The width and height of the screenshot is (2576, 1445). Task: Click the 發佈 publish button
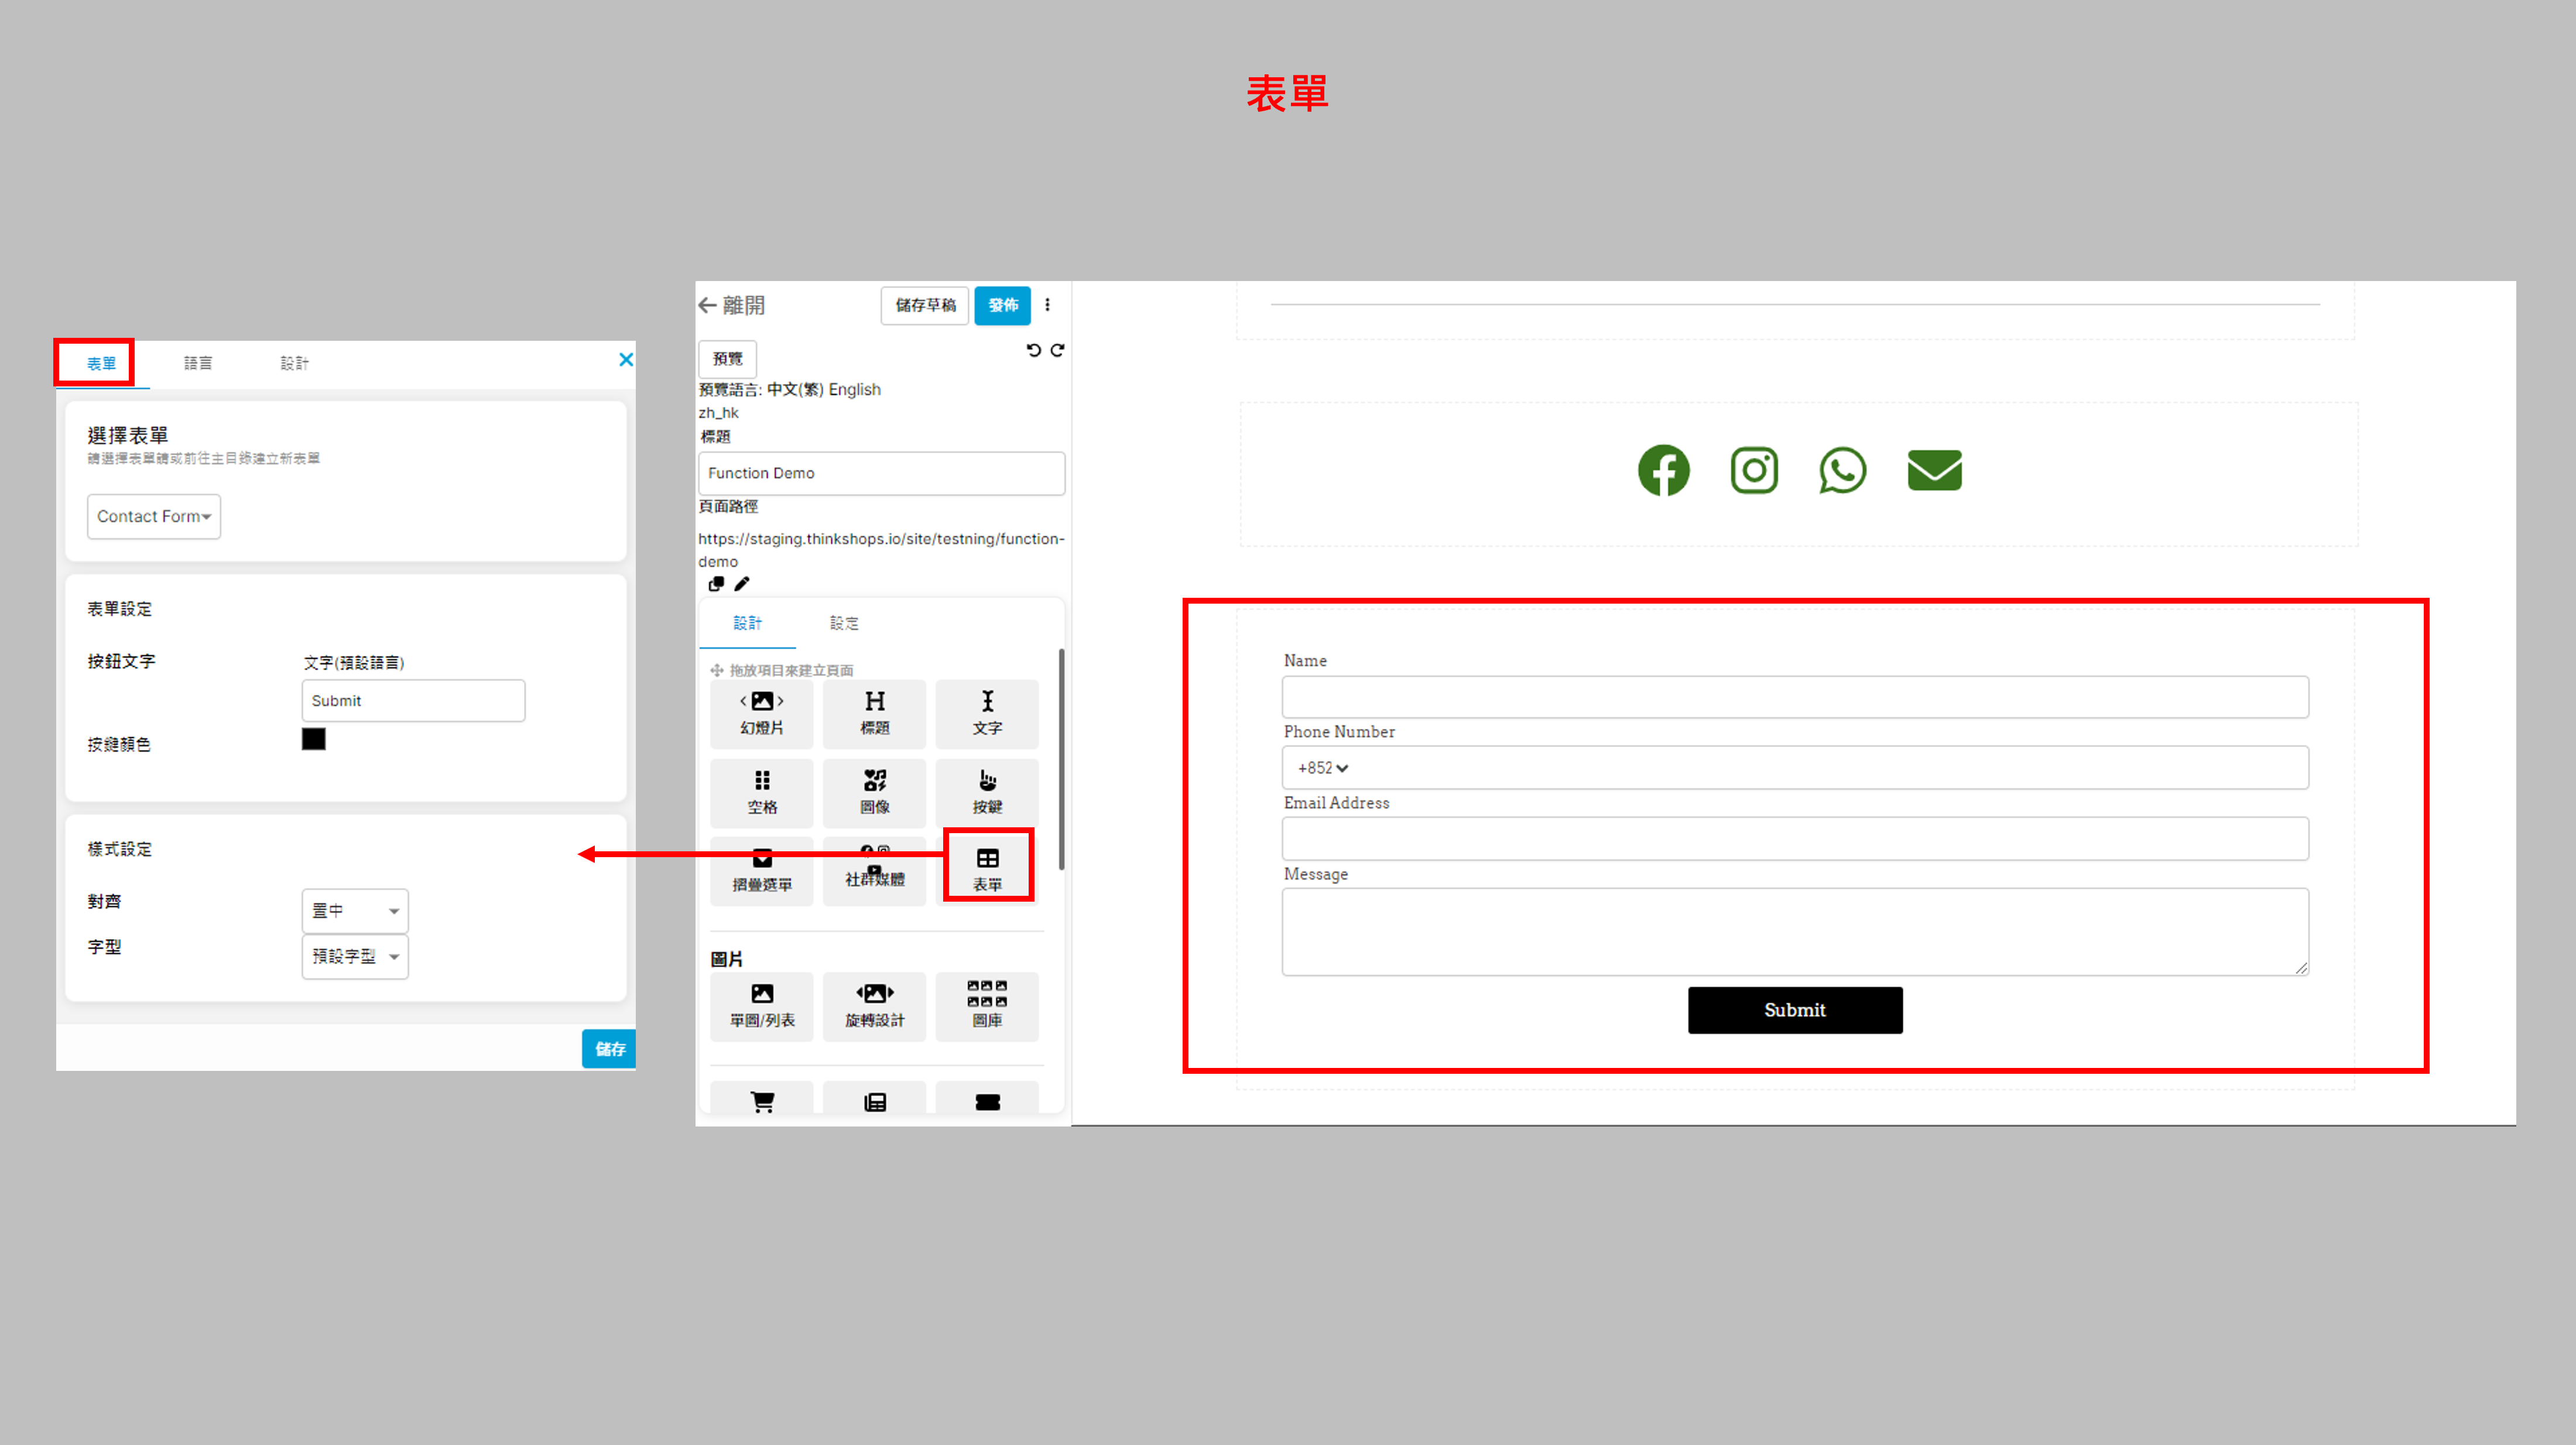click(1002, 305)
